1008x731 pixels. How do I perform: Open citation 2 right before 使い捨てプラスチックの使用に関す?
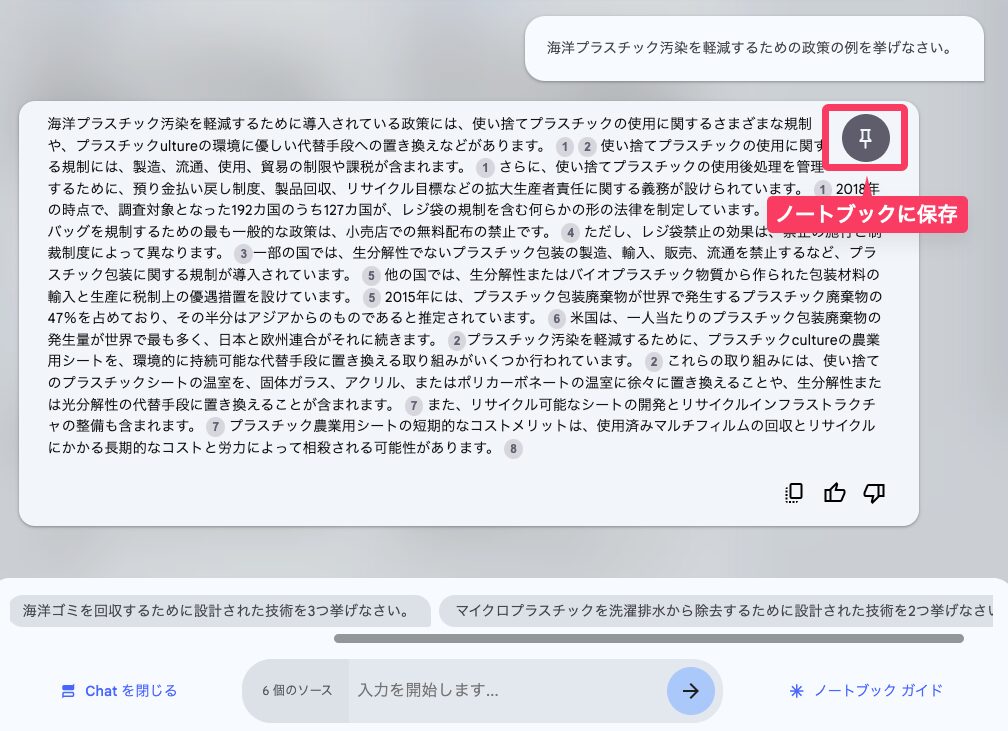coord(587,146)
